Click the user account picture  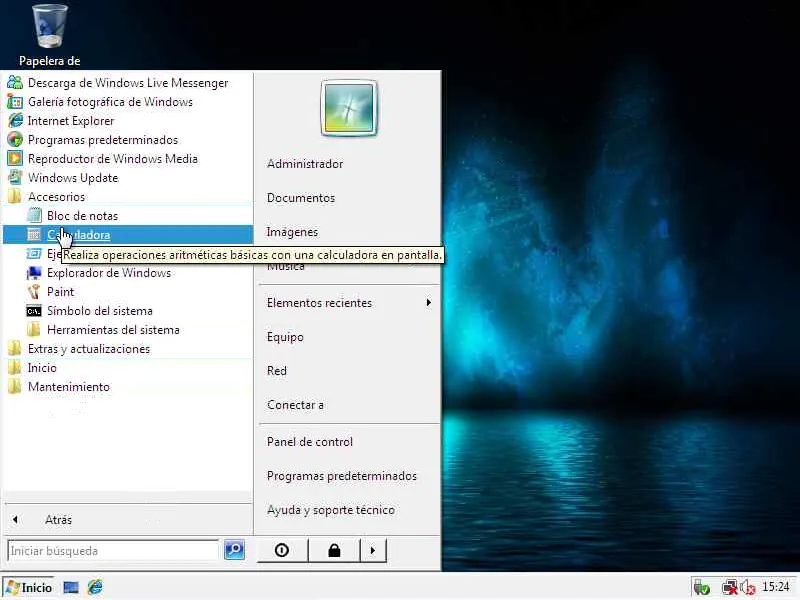[349, 108]
